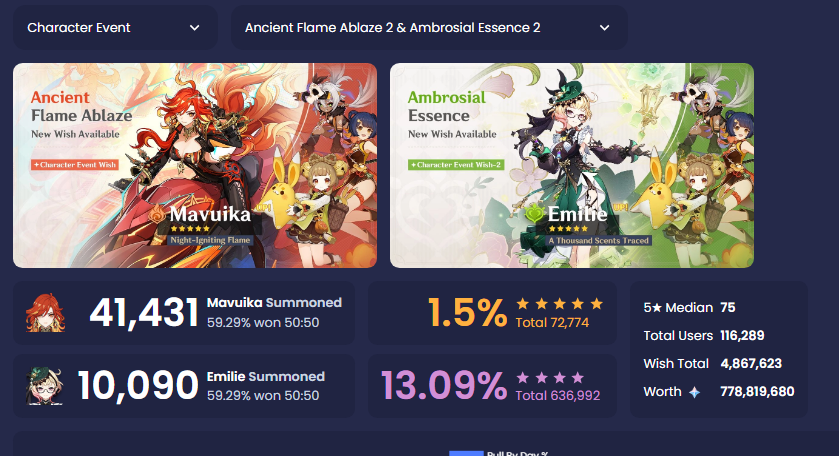Click the Dendro element icon beside Emilie
This screenshot has height=456, width=839.
(x=534, y=214)
